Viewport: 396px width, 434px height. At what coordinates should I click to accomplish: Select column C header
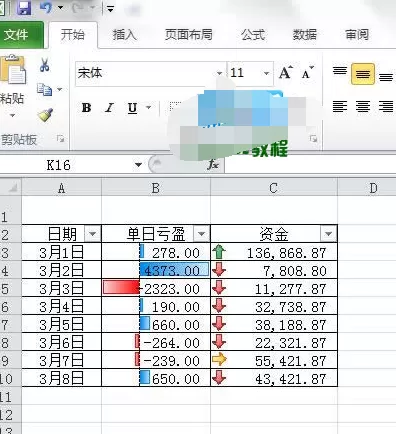(x=274, y=188)
